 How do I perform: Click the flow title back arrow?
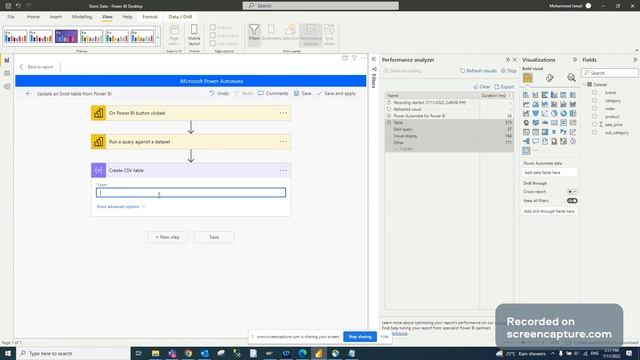click(x=28, y=93)
